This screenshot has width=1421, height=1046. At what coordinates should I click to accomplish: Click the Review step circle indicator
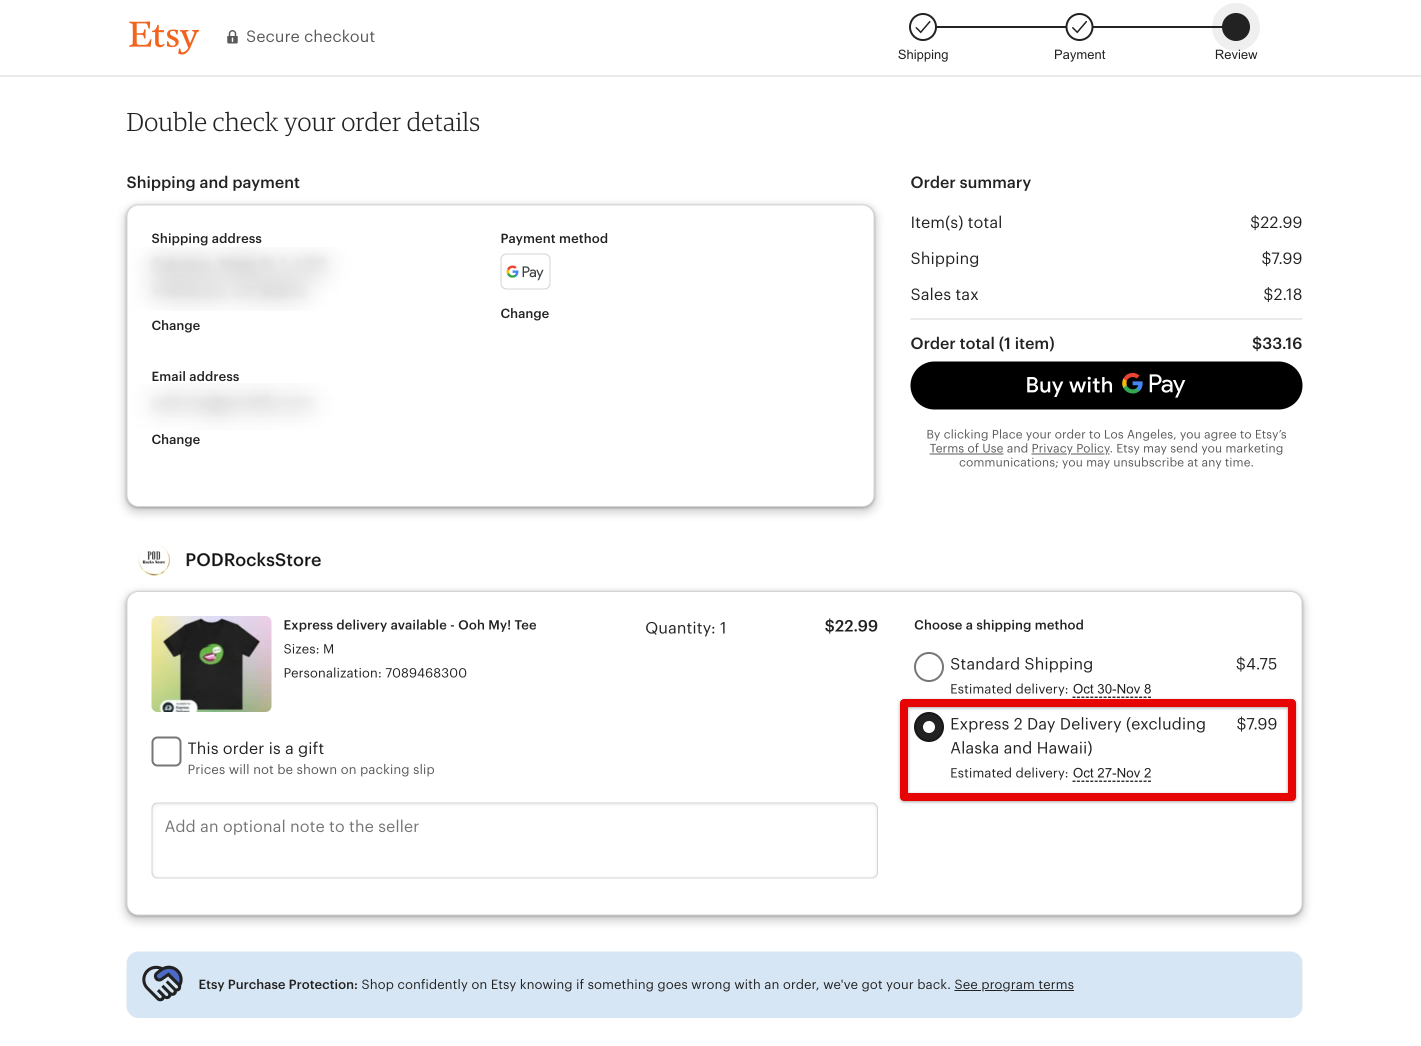1235,27
